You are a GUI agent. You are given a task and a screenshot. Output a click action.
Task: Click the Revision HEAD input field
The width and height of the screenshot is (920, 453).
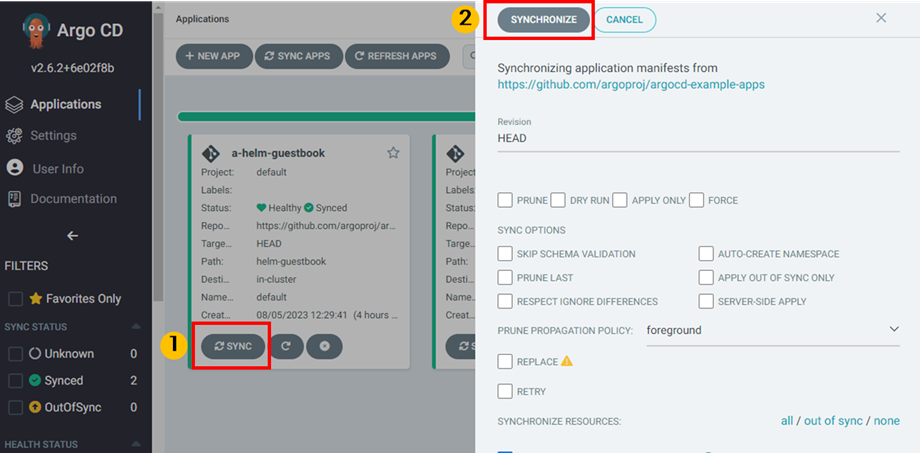point(698,139)
